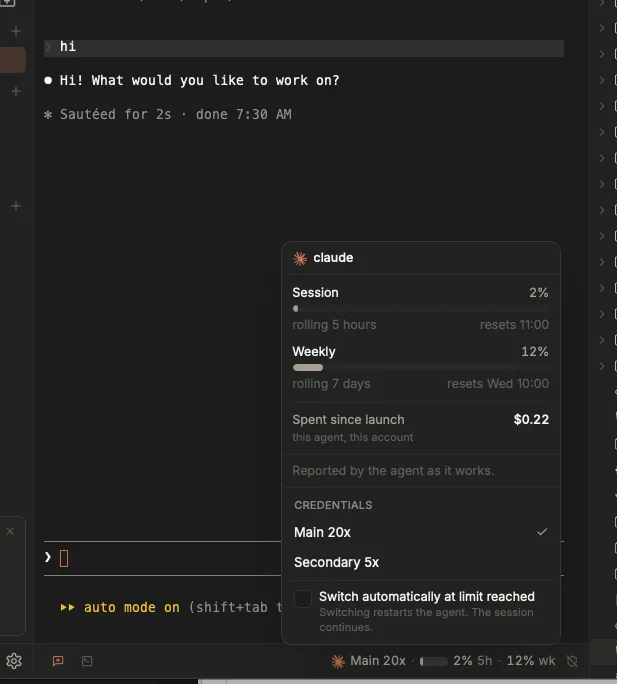Click the plus icon just above the highlighted sidebar item

tap(16, 31)
